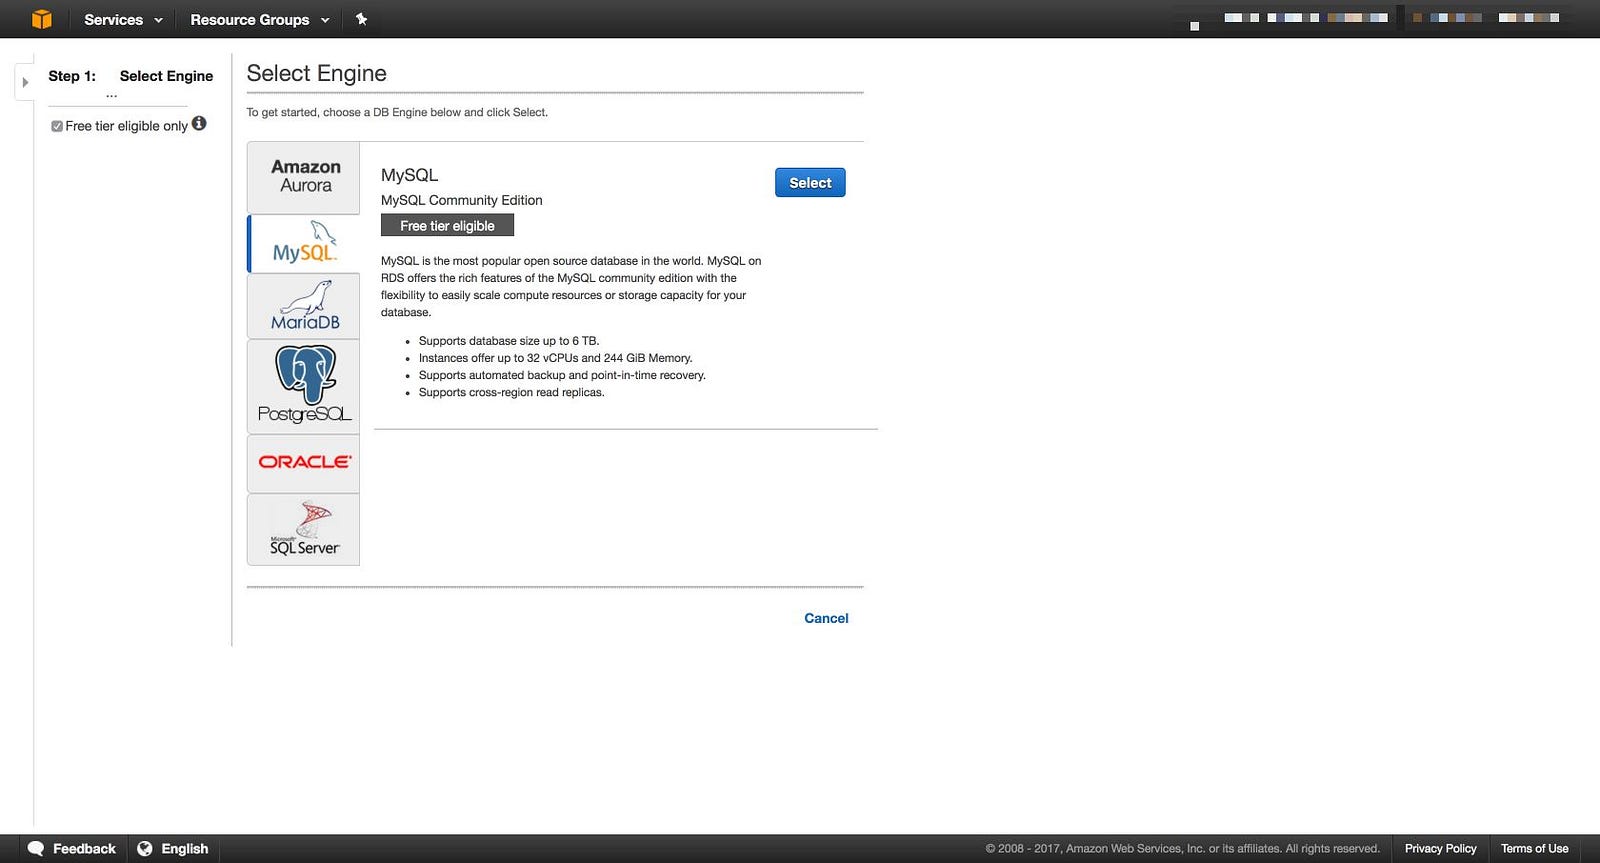Click the MySQL engine title text

pyautogui.click(x=409, y=175)
